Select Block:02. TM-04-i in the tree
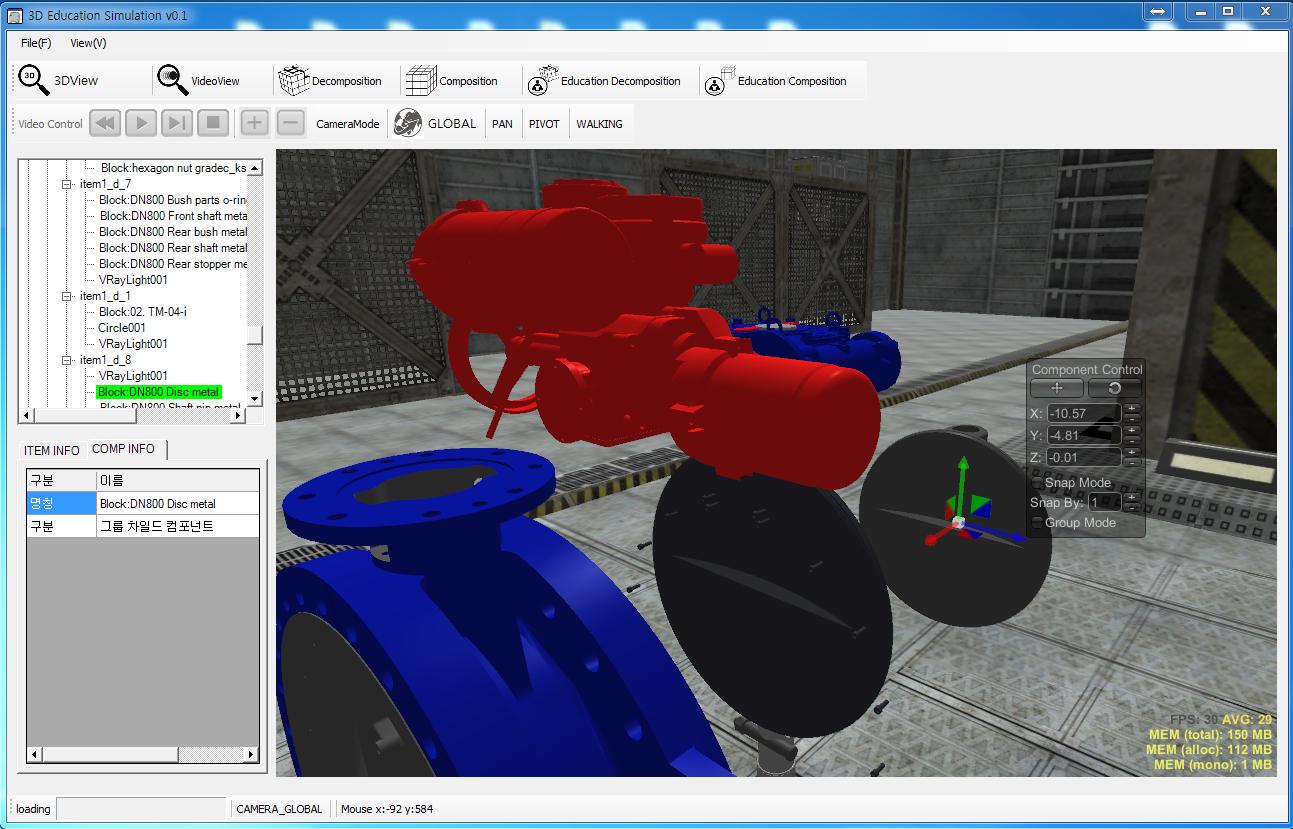 (x=143, y=312)
